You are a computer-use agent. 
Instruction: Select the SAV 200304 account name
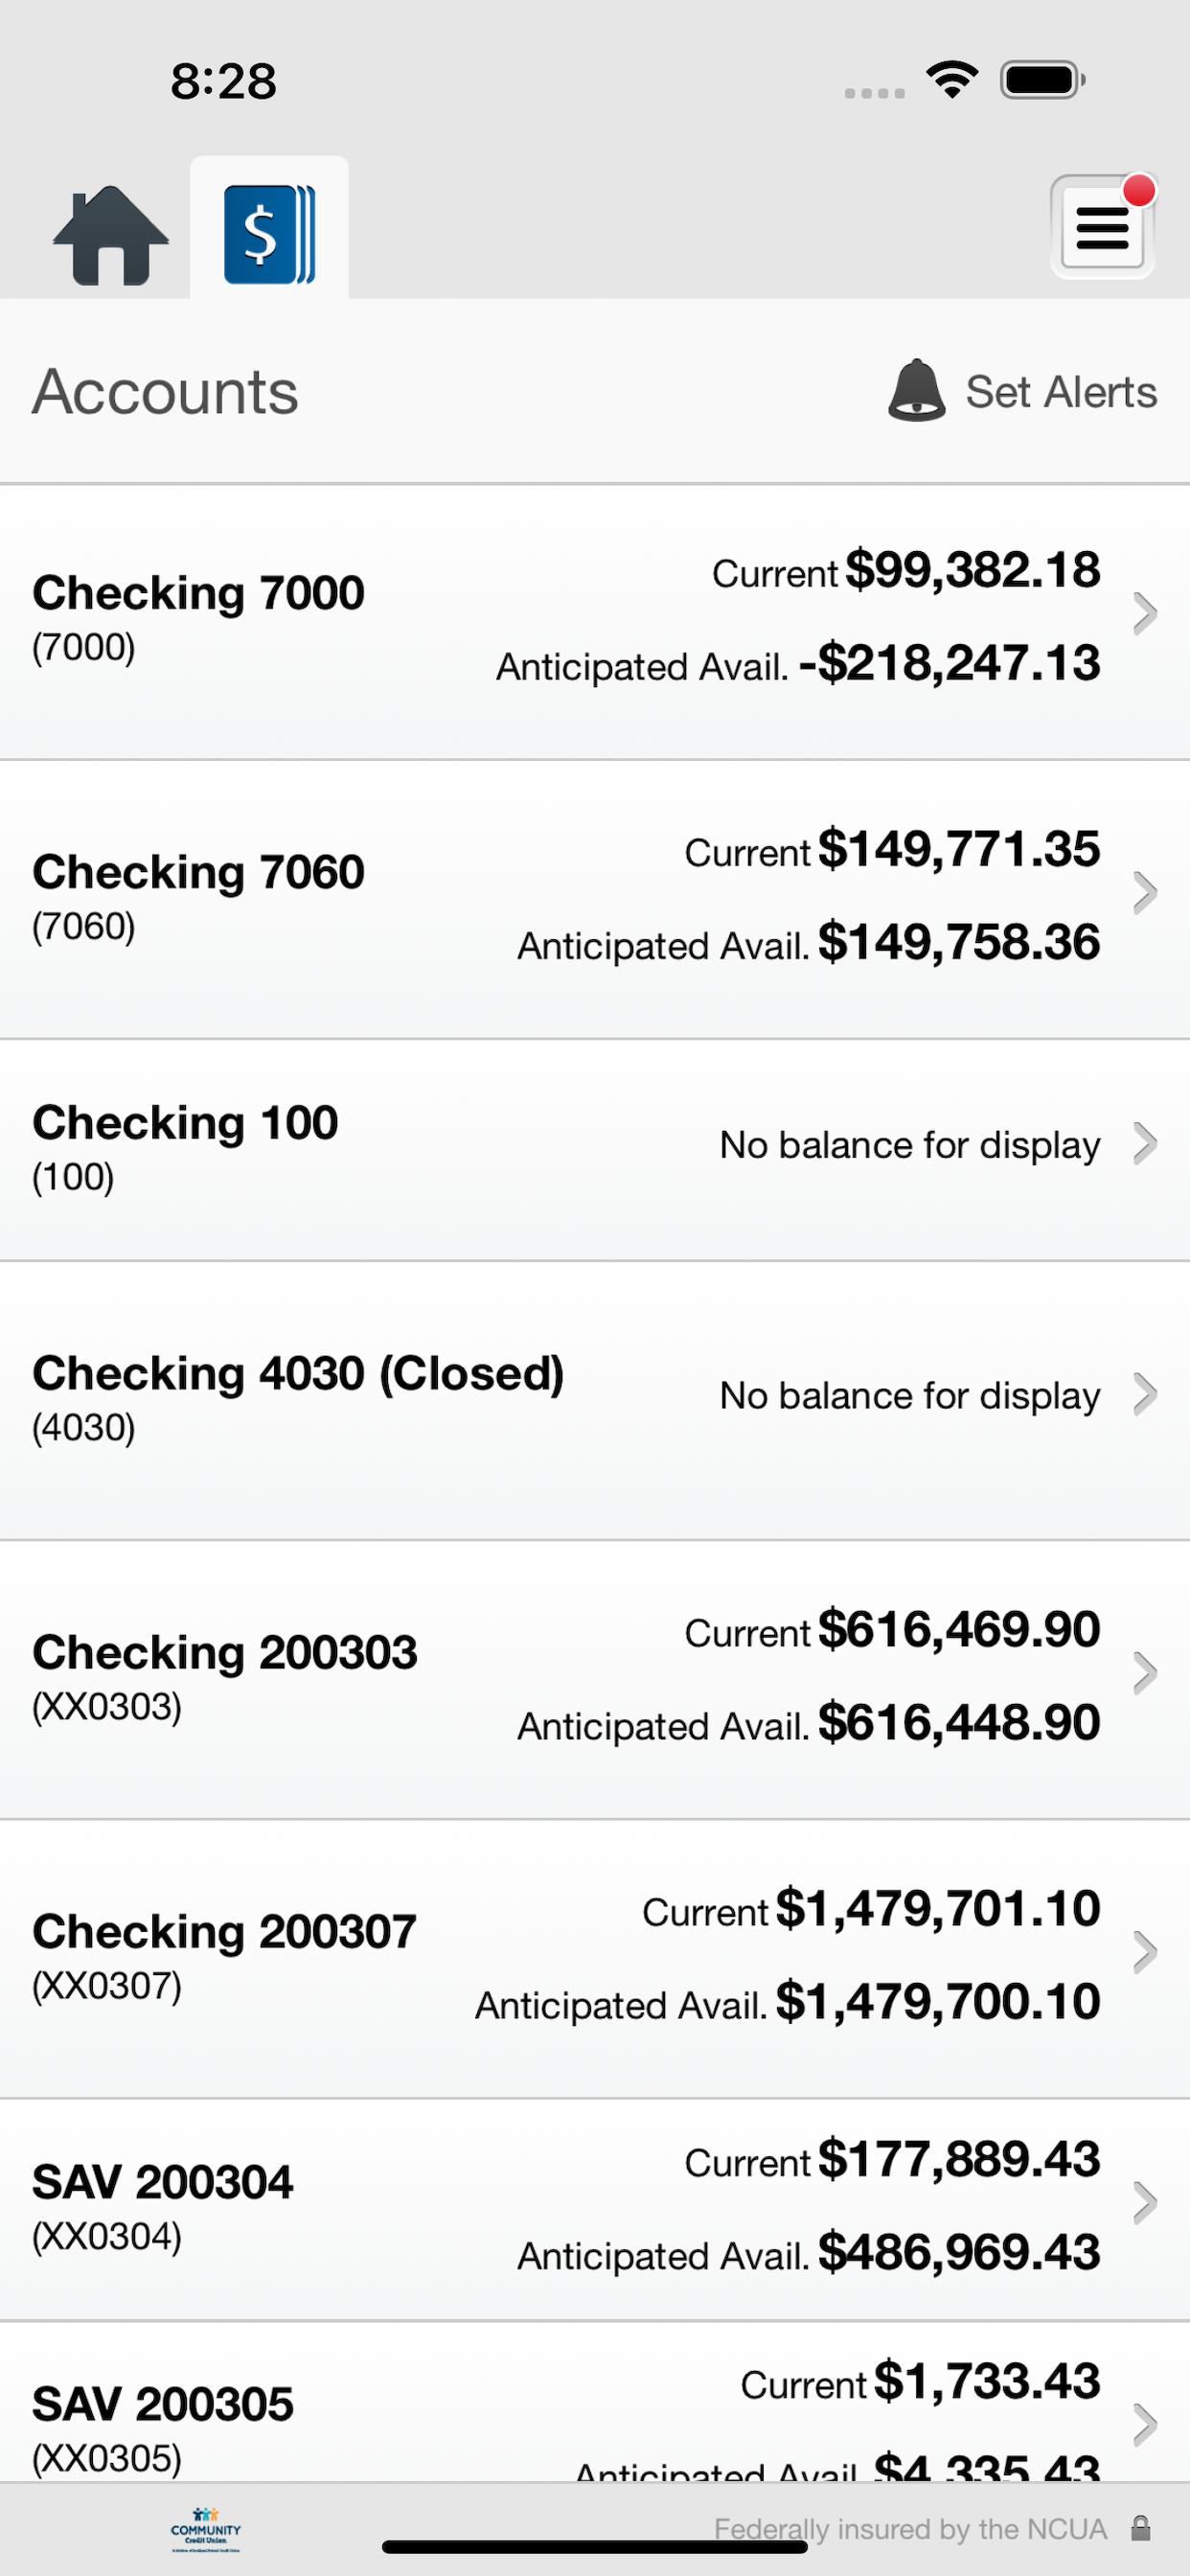pyautogui.click(x=163, y=2182)
